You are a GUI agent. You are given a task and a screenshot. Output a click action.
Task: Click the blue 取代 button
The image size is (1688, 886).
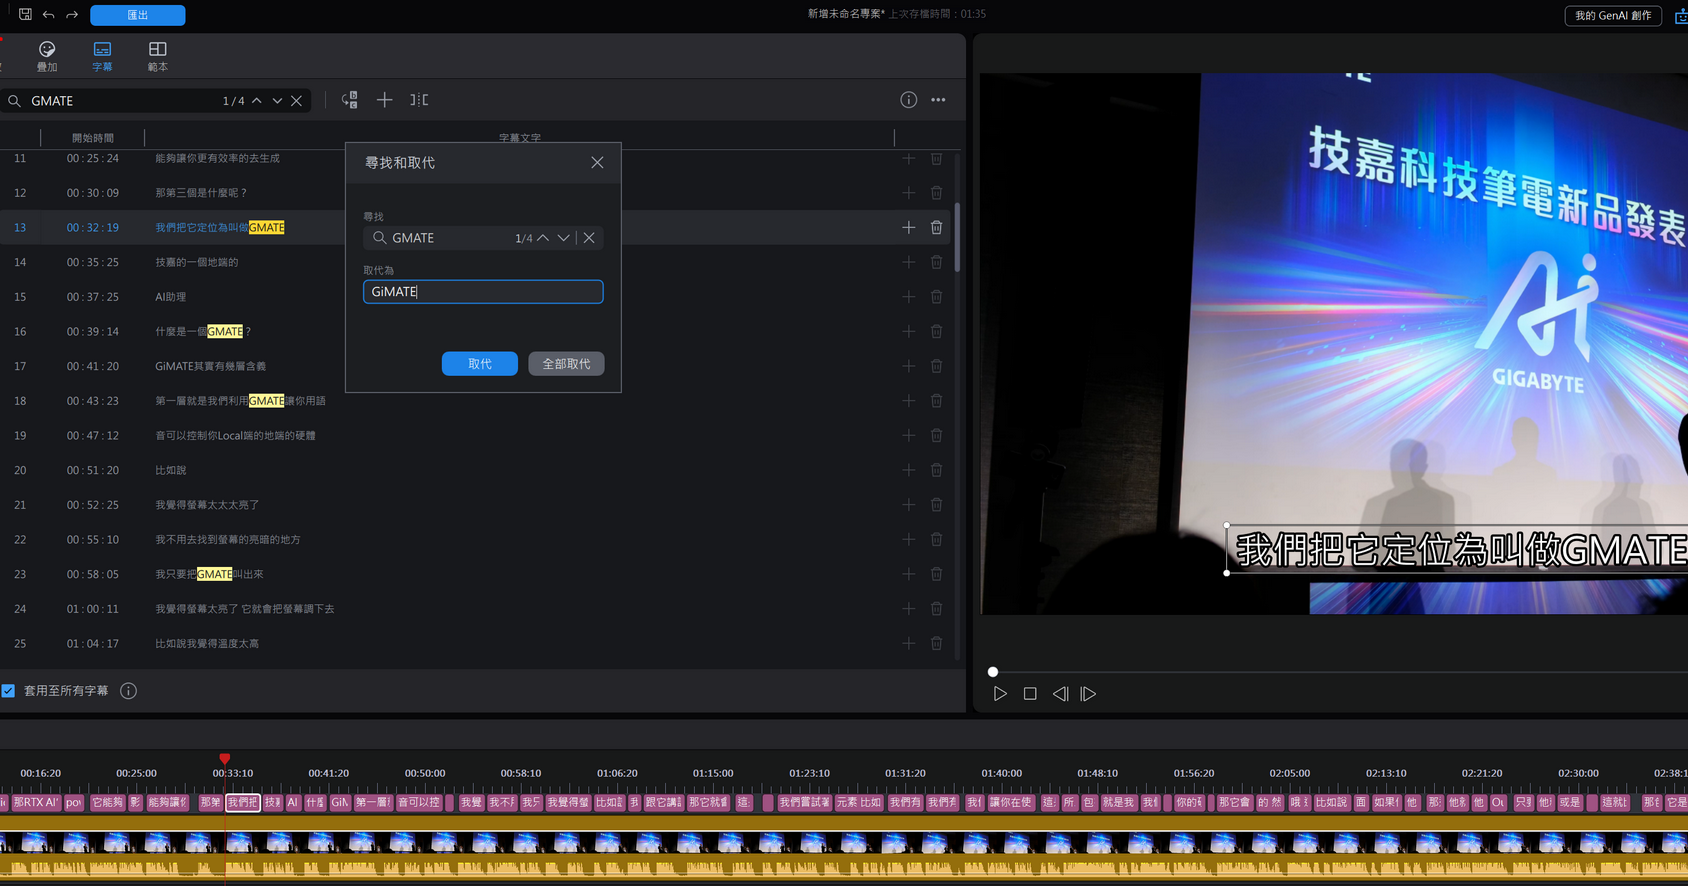pyautogui.click(x=480, y=364)
